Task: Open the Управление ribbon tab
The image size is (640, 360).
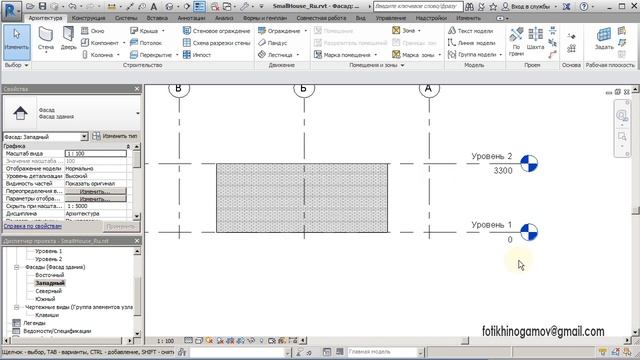Action: point(391,18)
